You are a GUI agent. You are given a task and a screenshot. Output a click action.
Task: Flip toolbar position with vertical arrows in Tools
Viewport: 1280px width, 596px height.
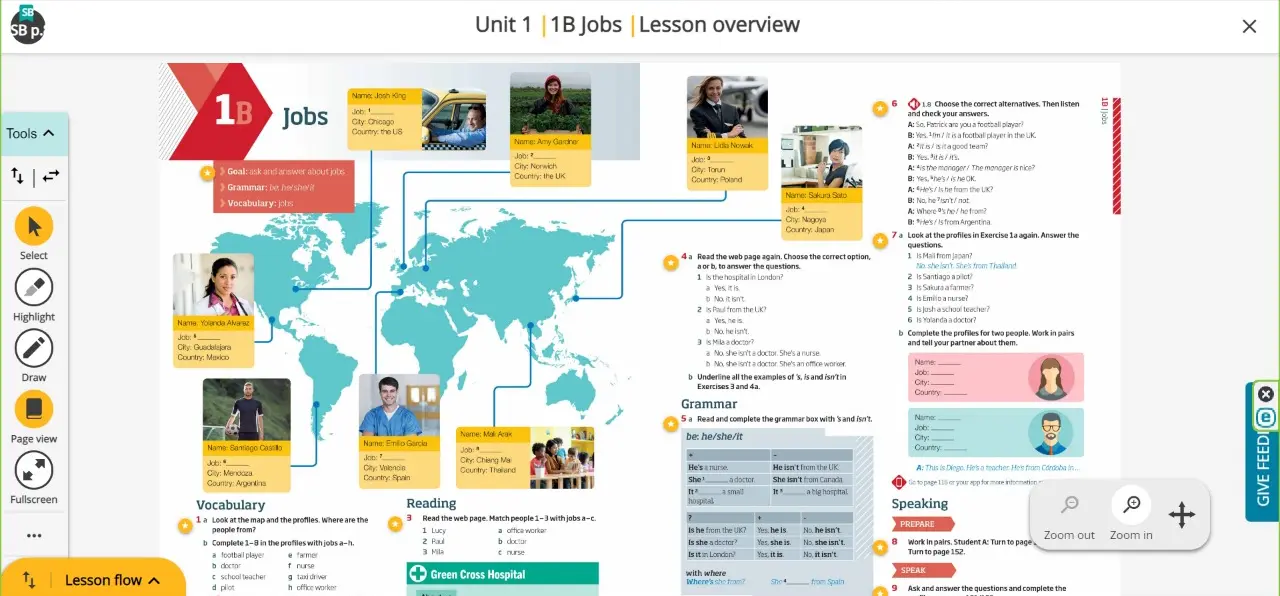(x=18, y=176)
